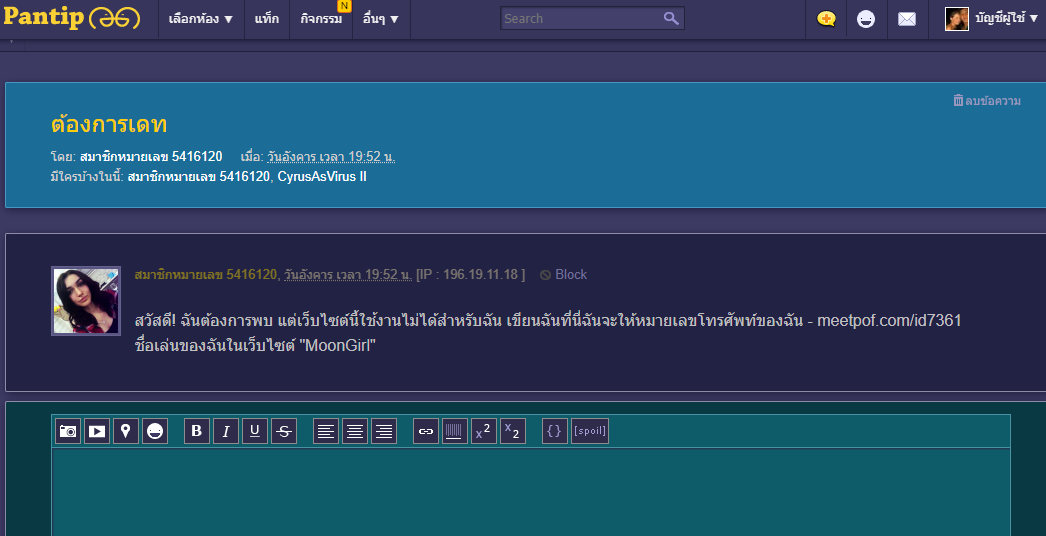Open the Pantip logo home link

coord(72,18)
